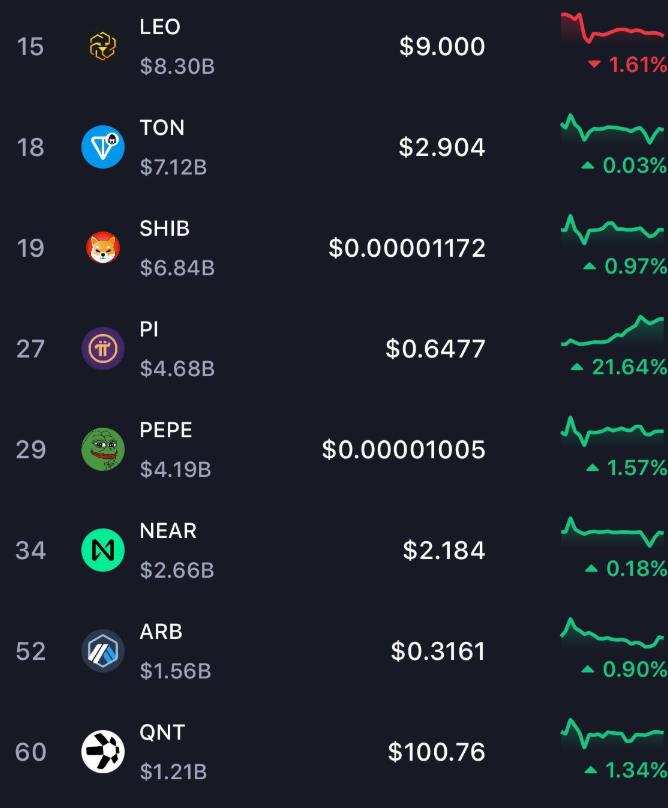Open the QNT white circular icon
The width and height of the screenshot is (668, 808).
(x=103, y=751)
